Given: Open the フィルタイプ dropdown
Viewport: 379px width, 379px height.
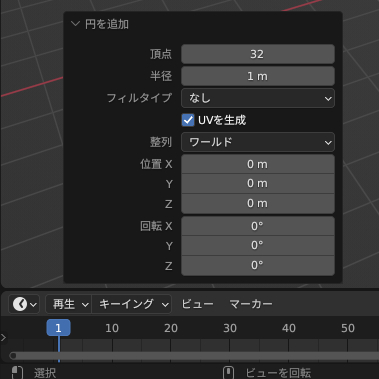Looking at the screenshot, I should (258, 98).
